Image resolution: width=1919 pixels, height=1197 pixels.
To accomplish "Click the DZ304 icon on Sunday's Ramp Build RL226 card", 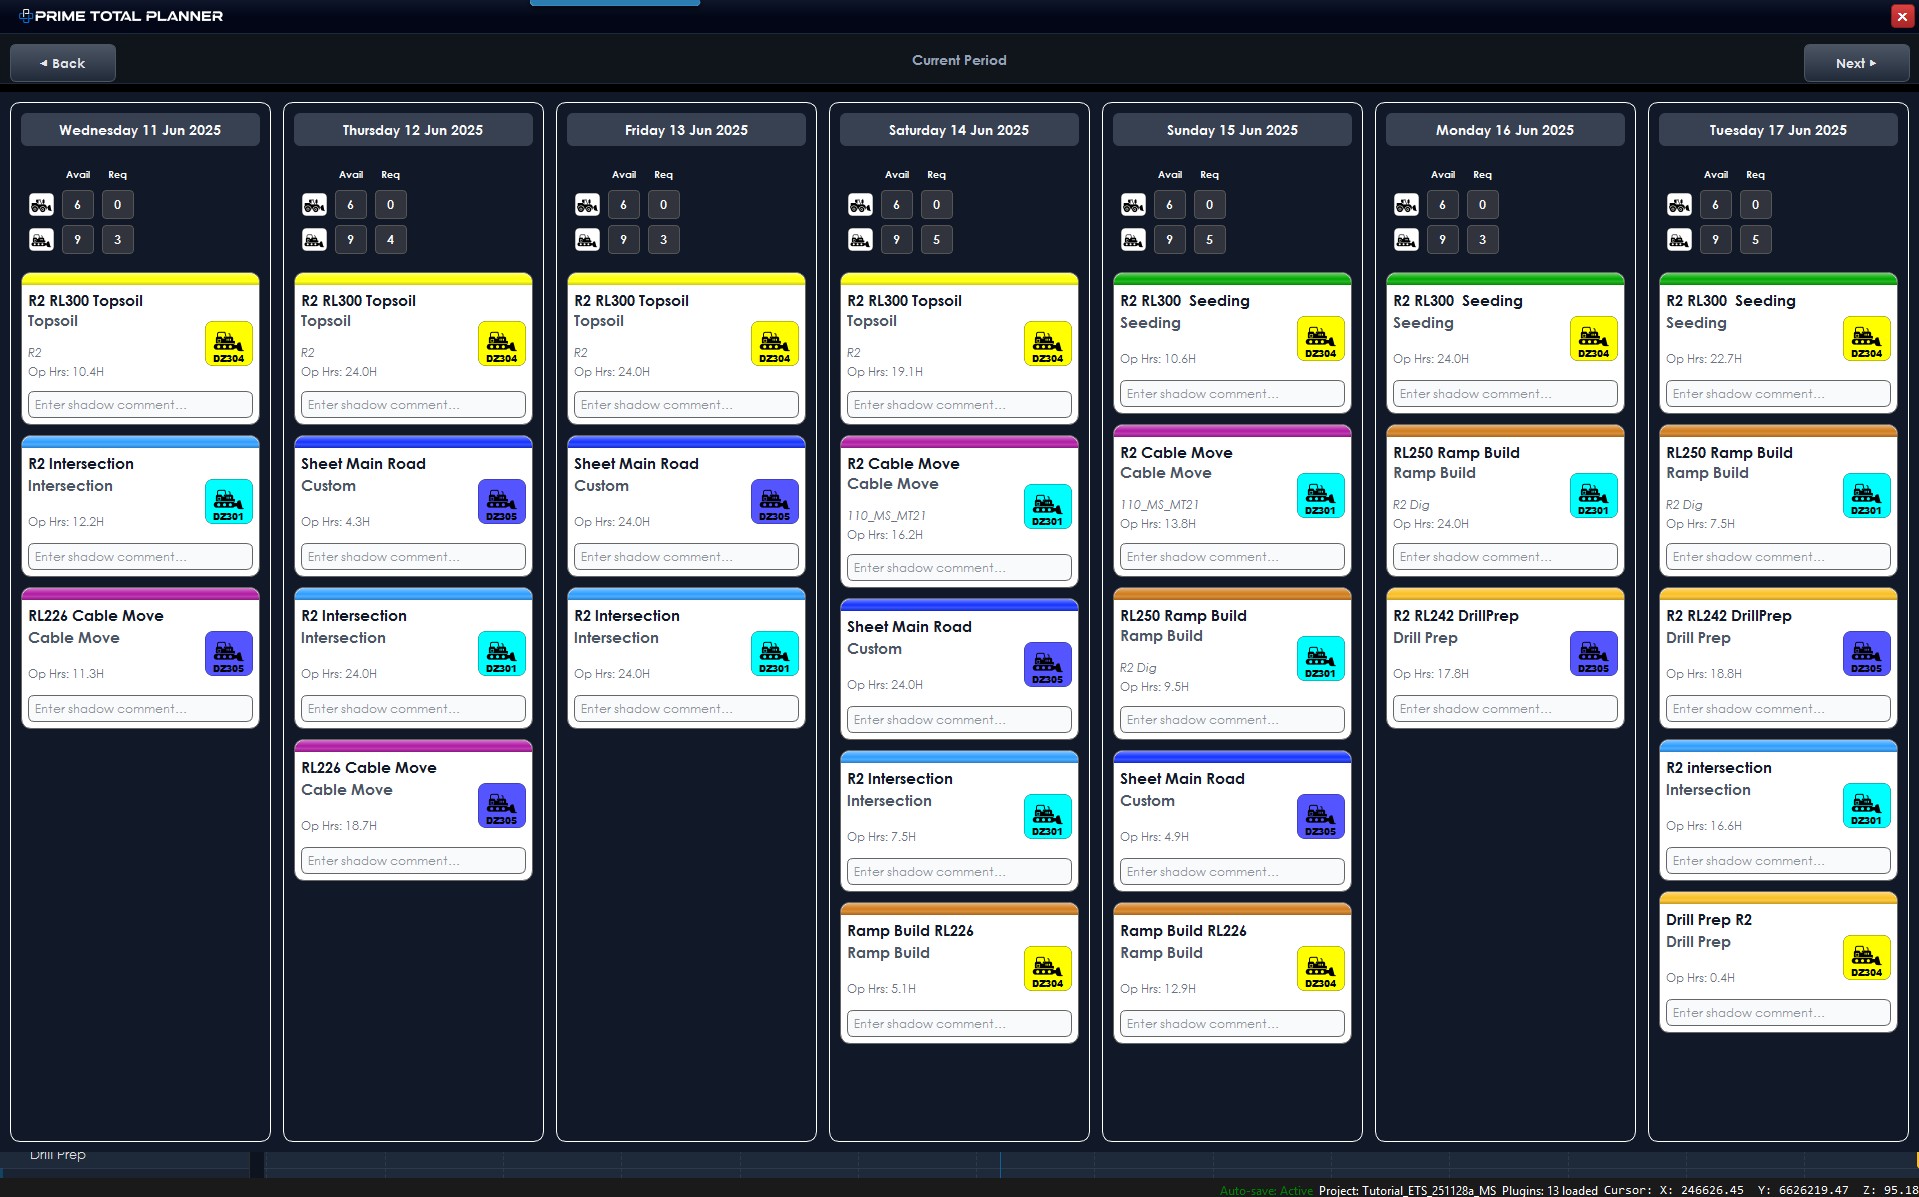I will 1320,966.
